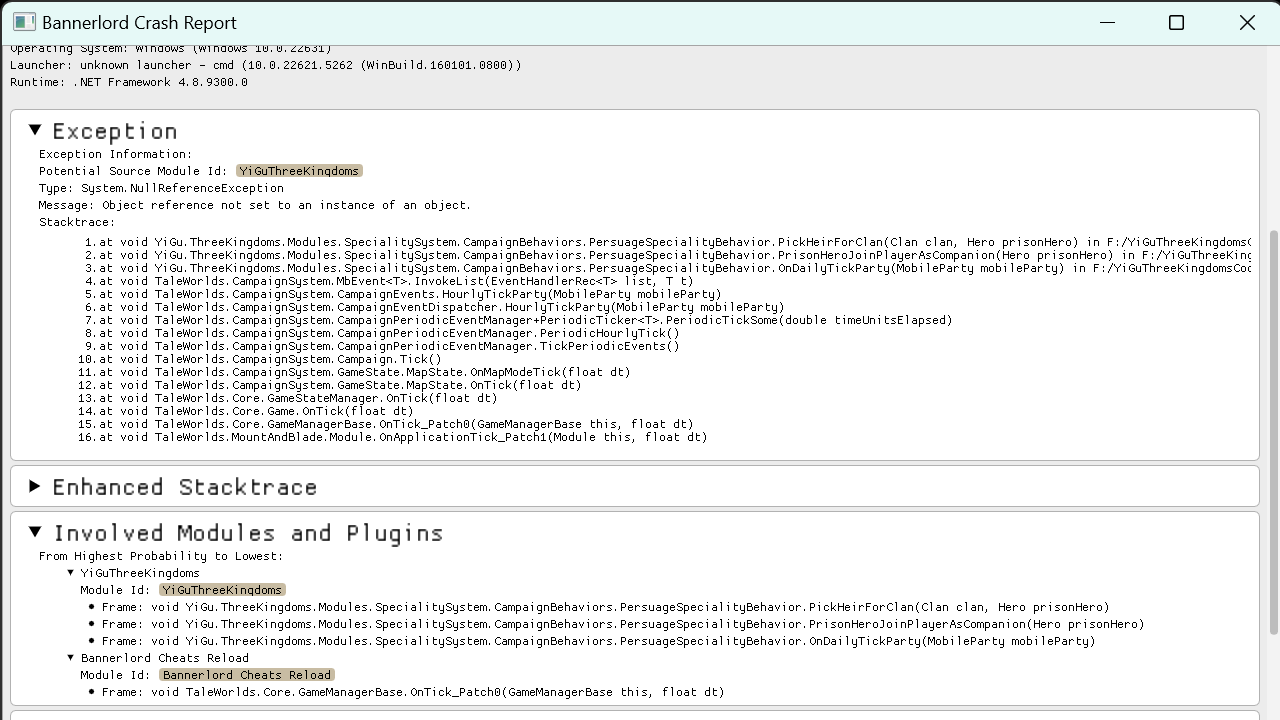Select stacktrace line 10 Campaign.Tick()
Image resolution: width=1280 pixels, height=720 pixels.
(260, 359)
